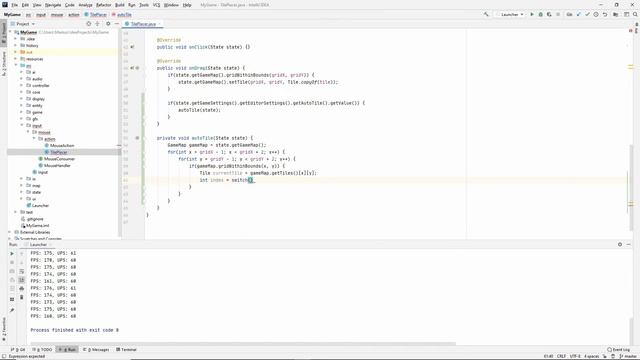Image resolution: width=640 pixels, height=360 pixels.
Task: Click the horizontal scrollbar in Run console
Action: [243, 344]
